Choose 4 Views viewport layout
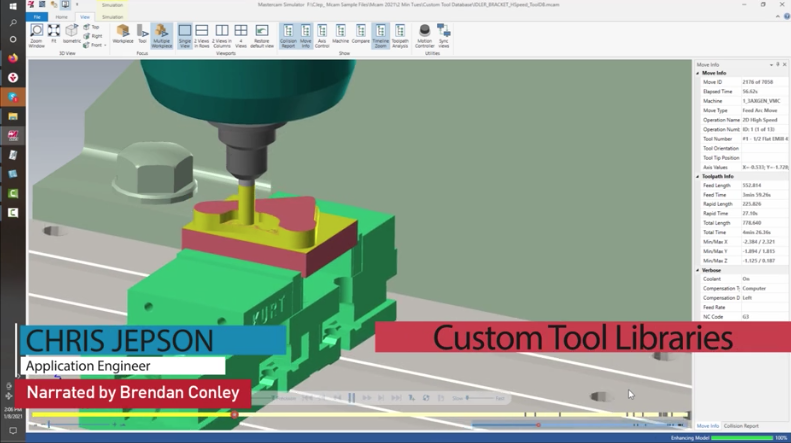This screenshot has height=443, width=791. [x=241, y=36]
